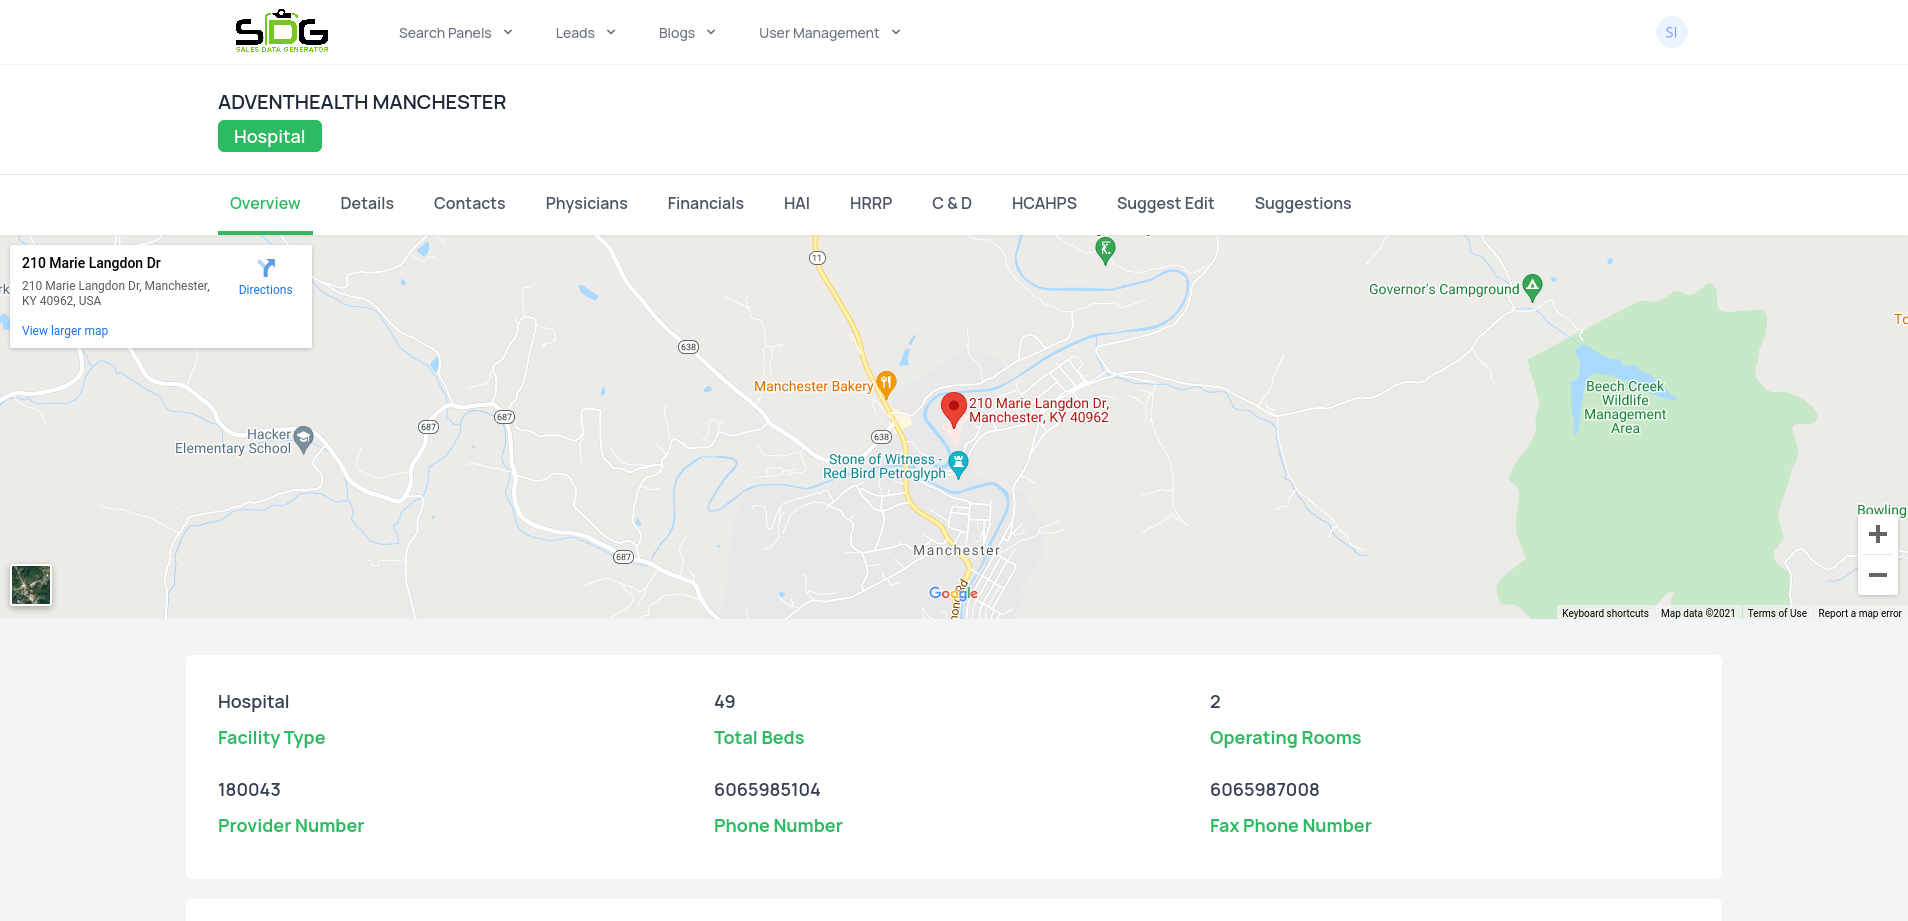This screenshot has width=1908, height=921.
Task: Click Hacker Elementary School map marker
Action: 304,439
